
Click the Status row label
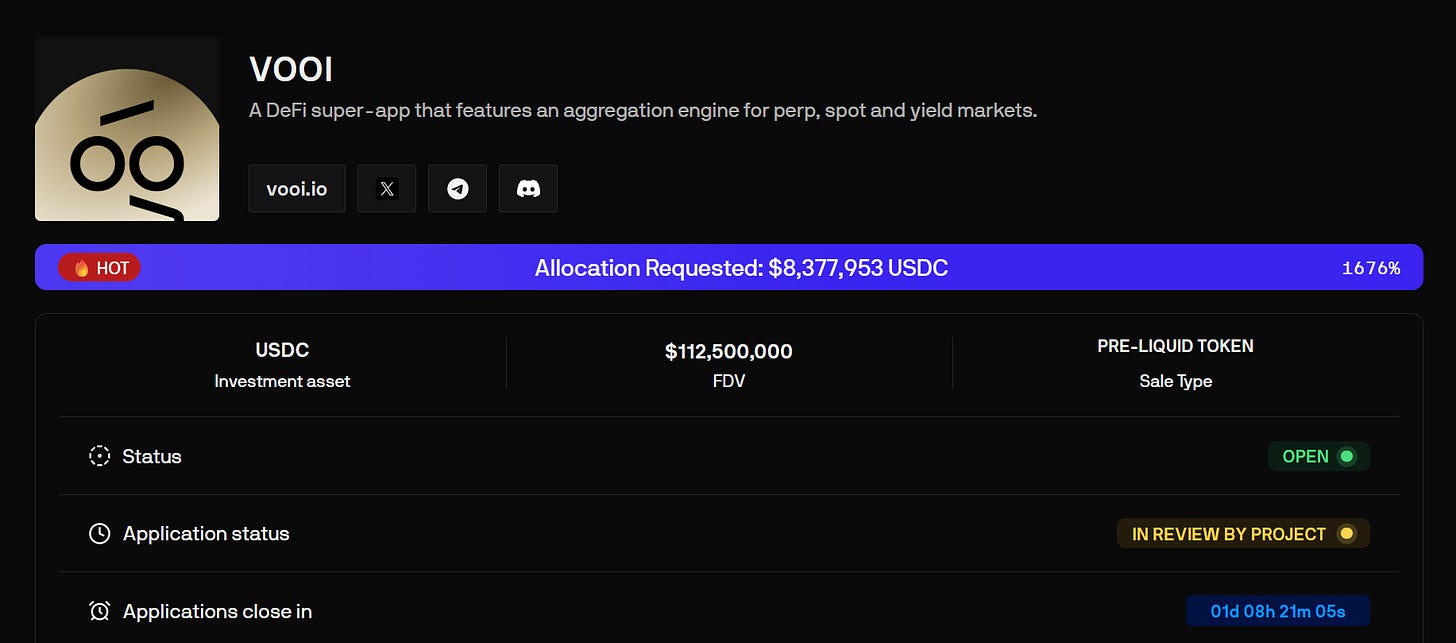152,456
